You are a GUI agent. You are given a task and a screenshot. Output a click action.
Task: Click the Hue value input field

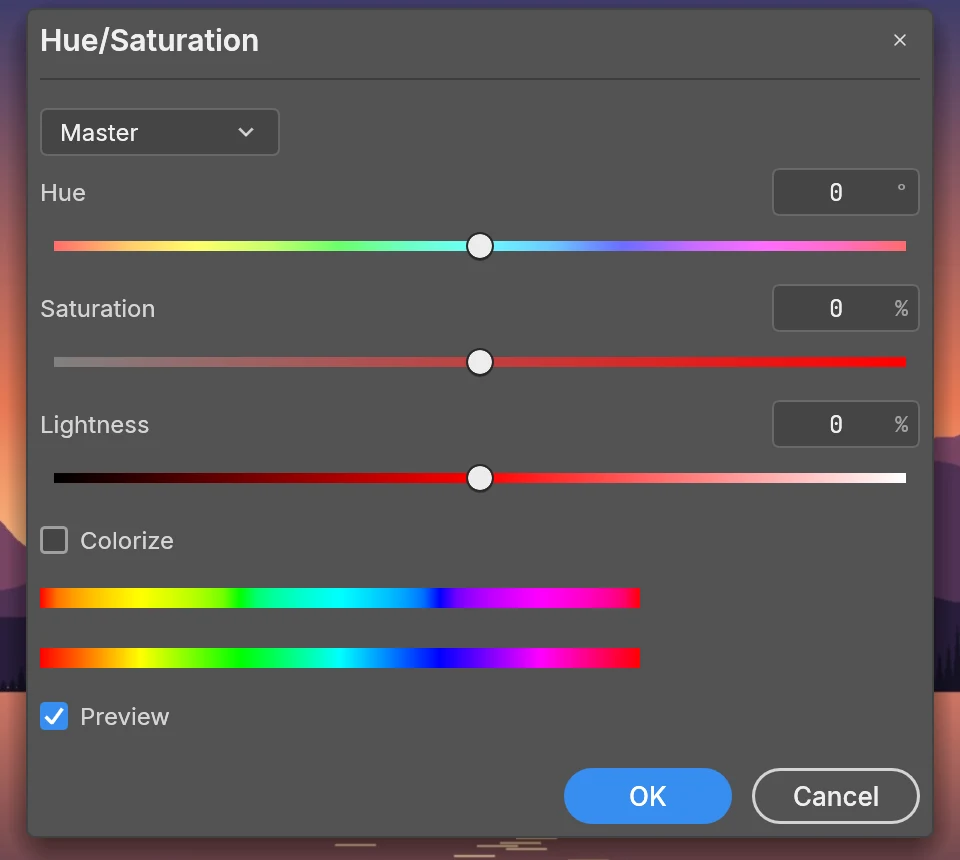(846, 192)
